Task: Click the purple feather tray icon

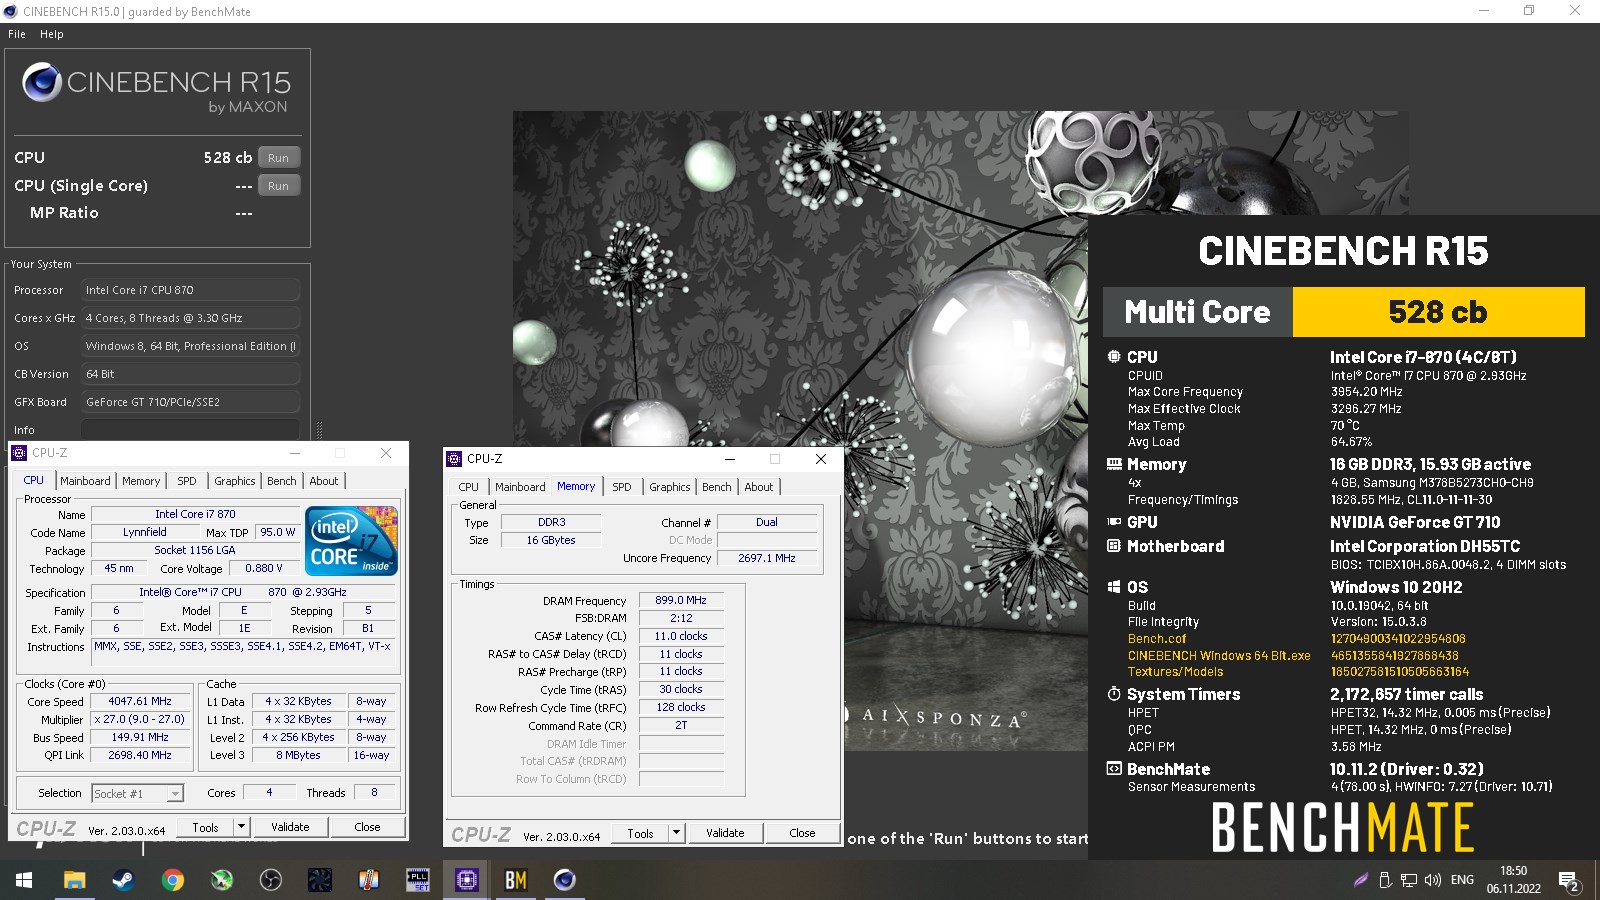Action: coord(1361,880)
